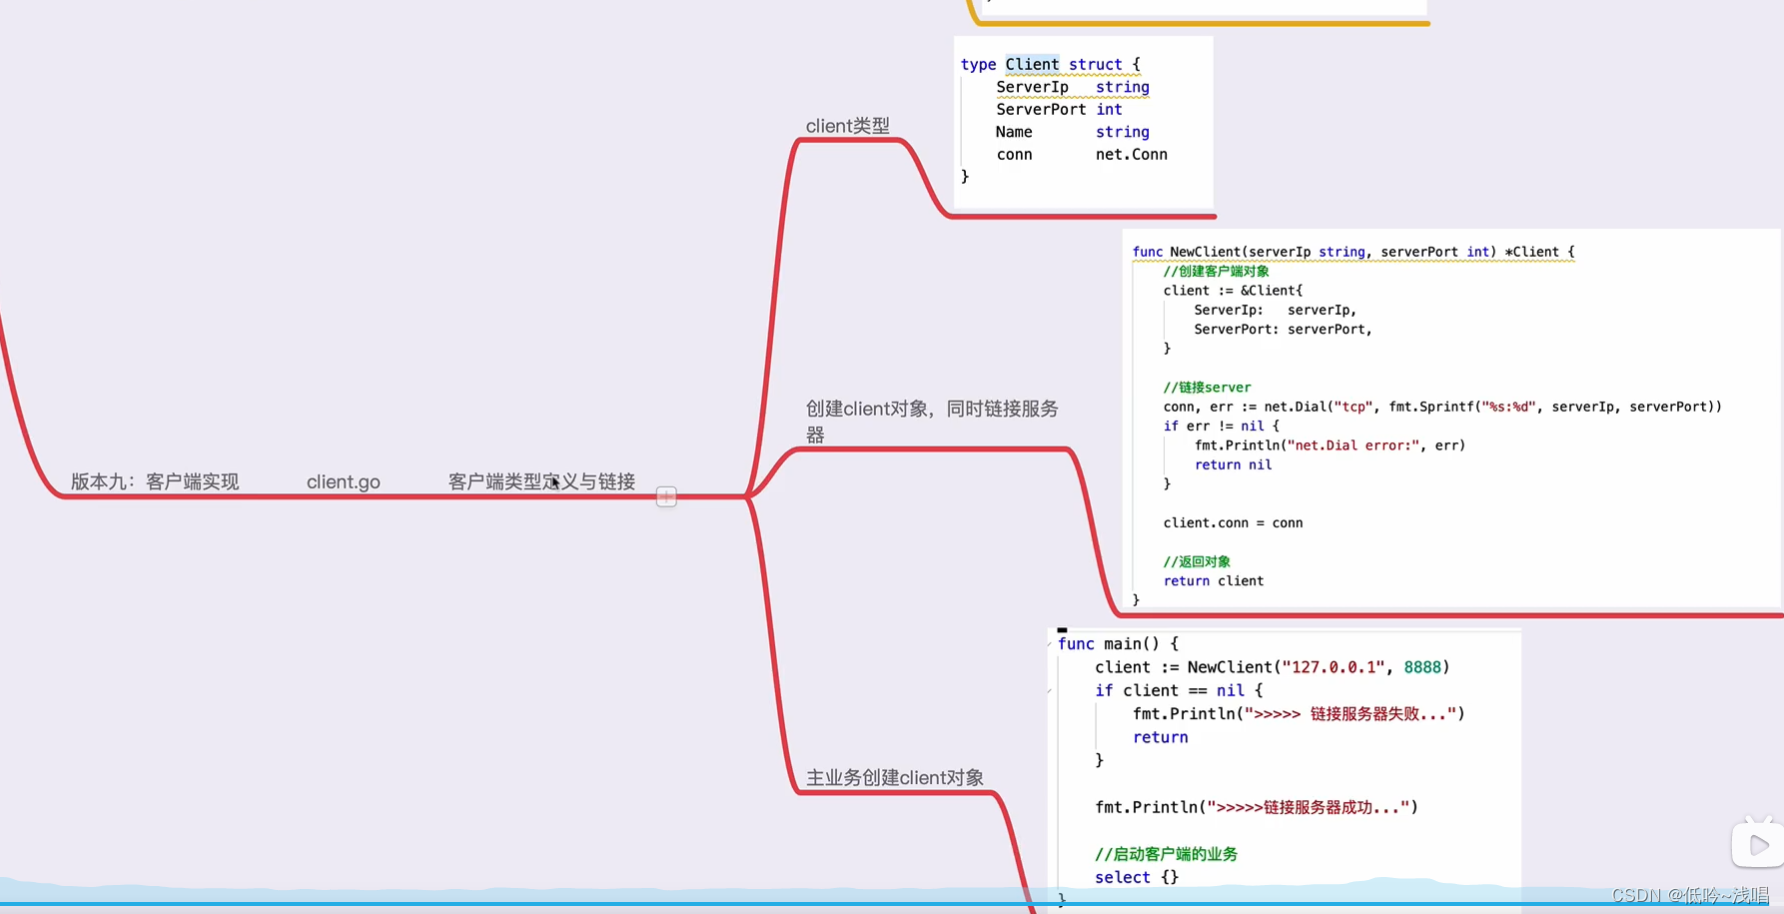
Task: Click the highlighted Client keyword in the struct
Action: coord(1031,64)
